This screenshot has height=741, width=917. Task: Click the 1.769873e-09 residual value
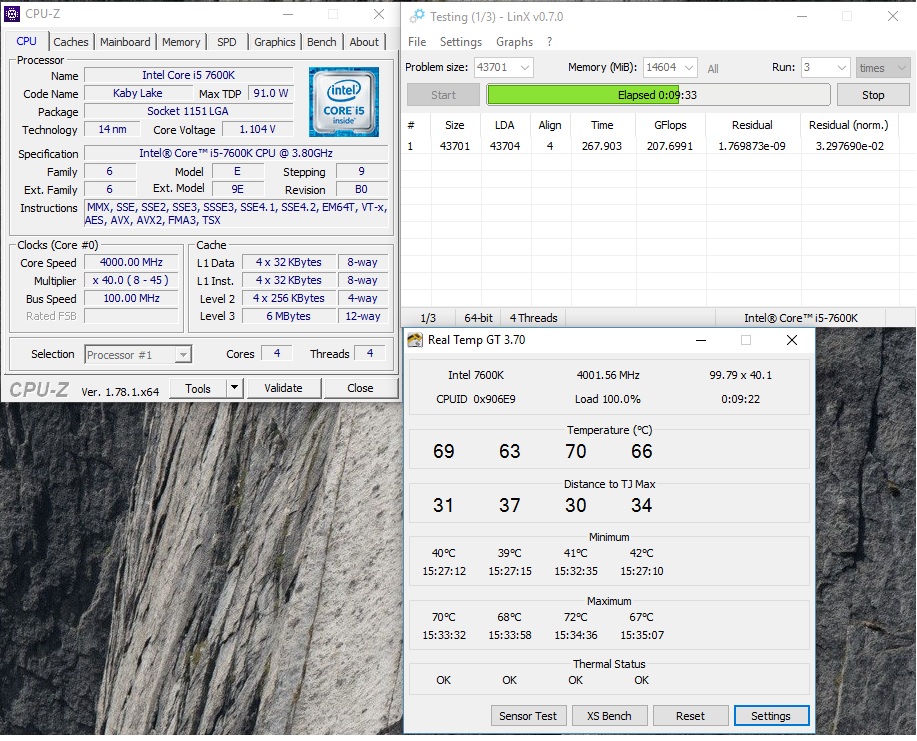[752, 146]
